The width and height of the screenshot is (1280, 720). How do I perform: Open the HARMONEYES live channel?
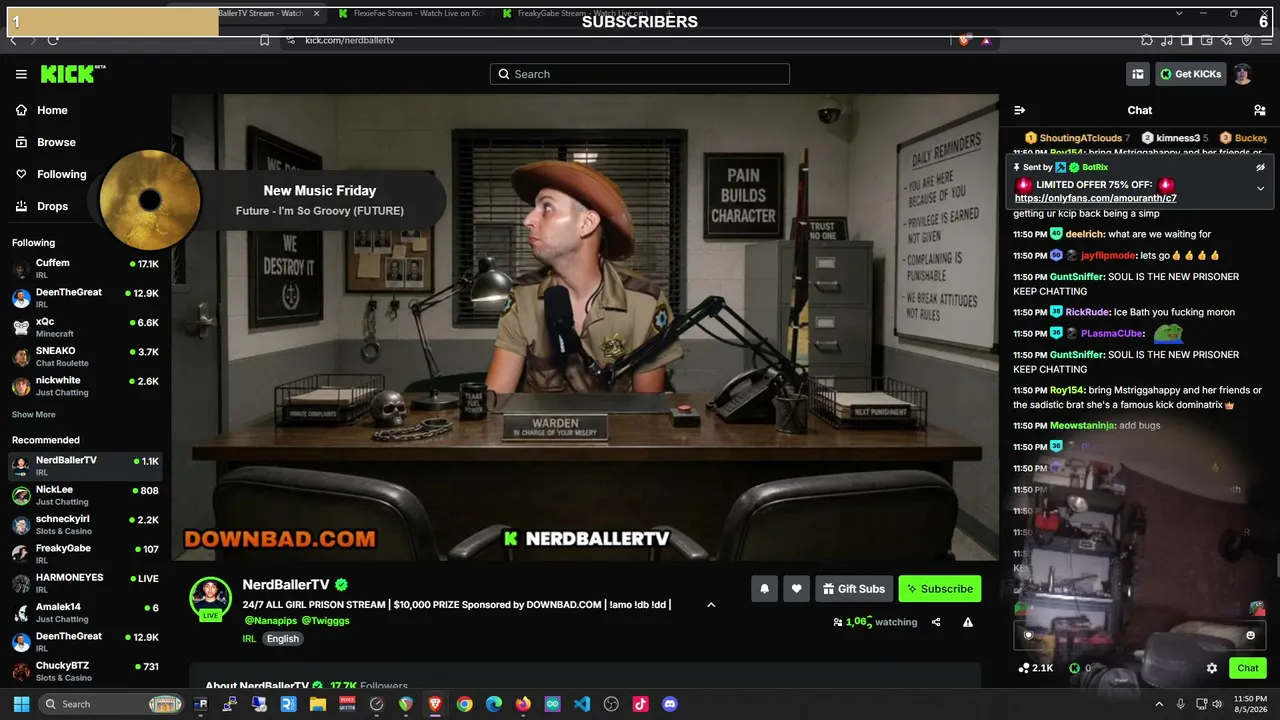[86, 583]
